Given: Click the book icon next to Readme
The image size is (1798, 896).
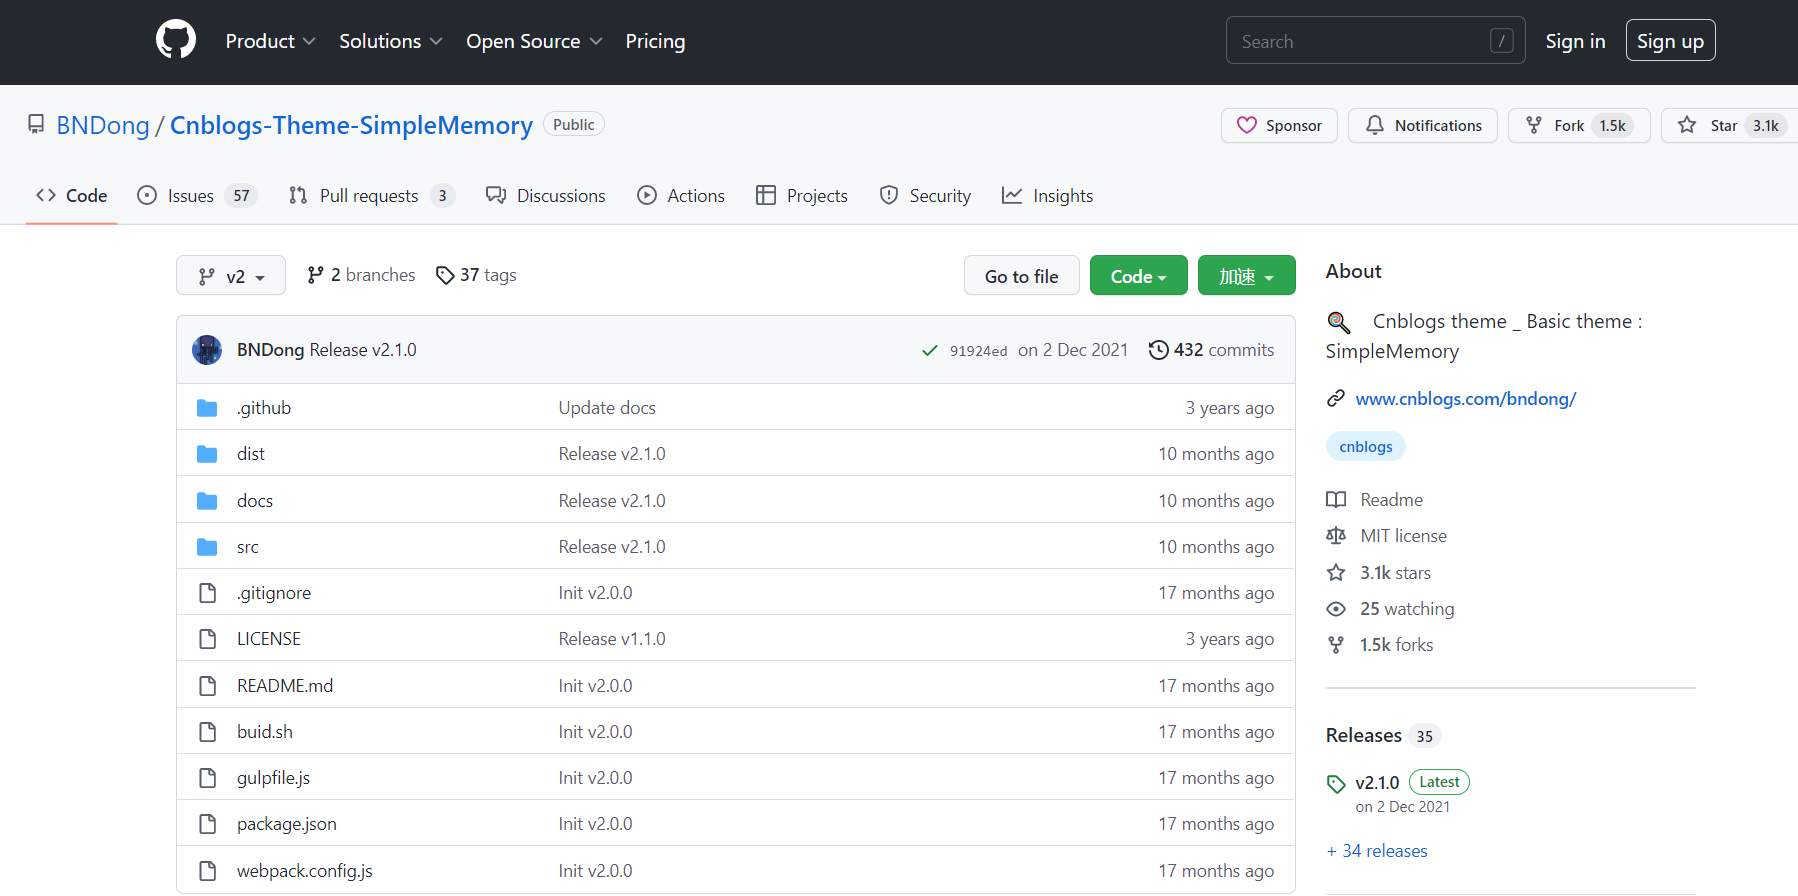Looking at the screenshot, I should click(1336, 500).
